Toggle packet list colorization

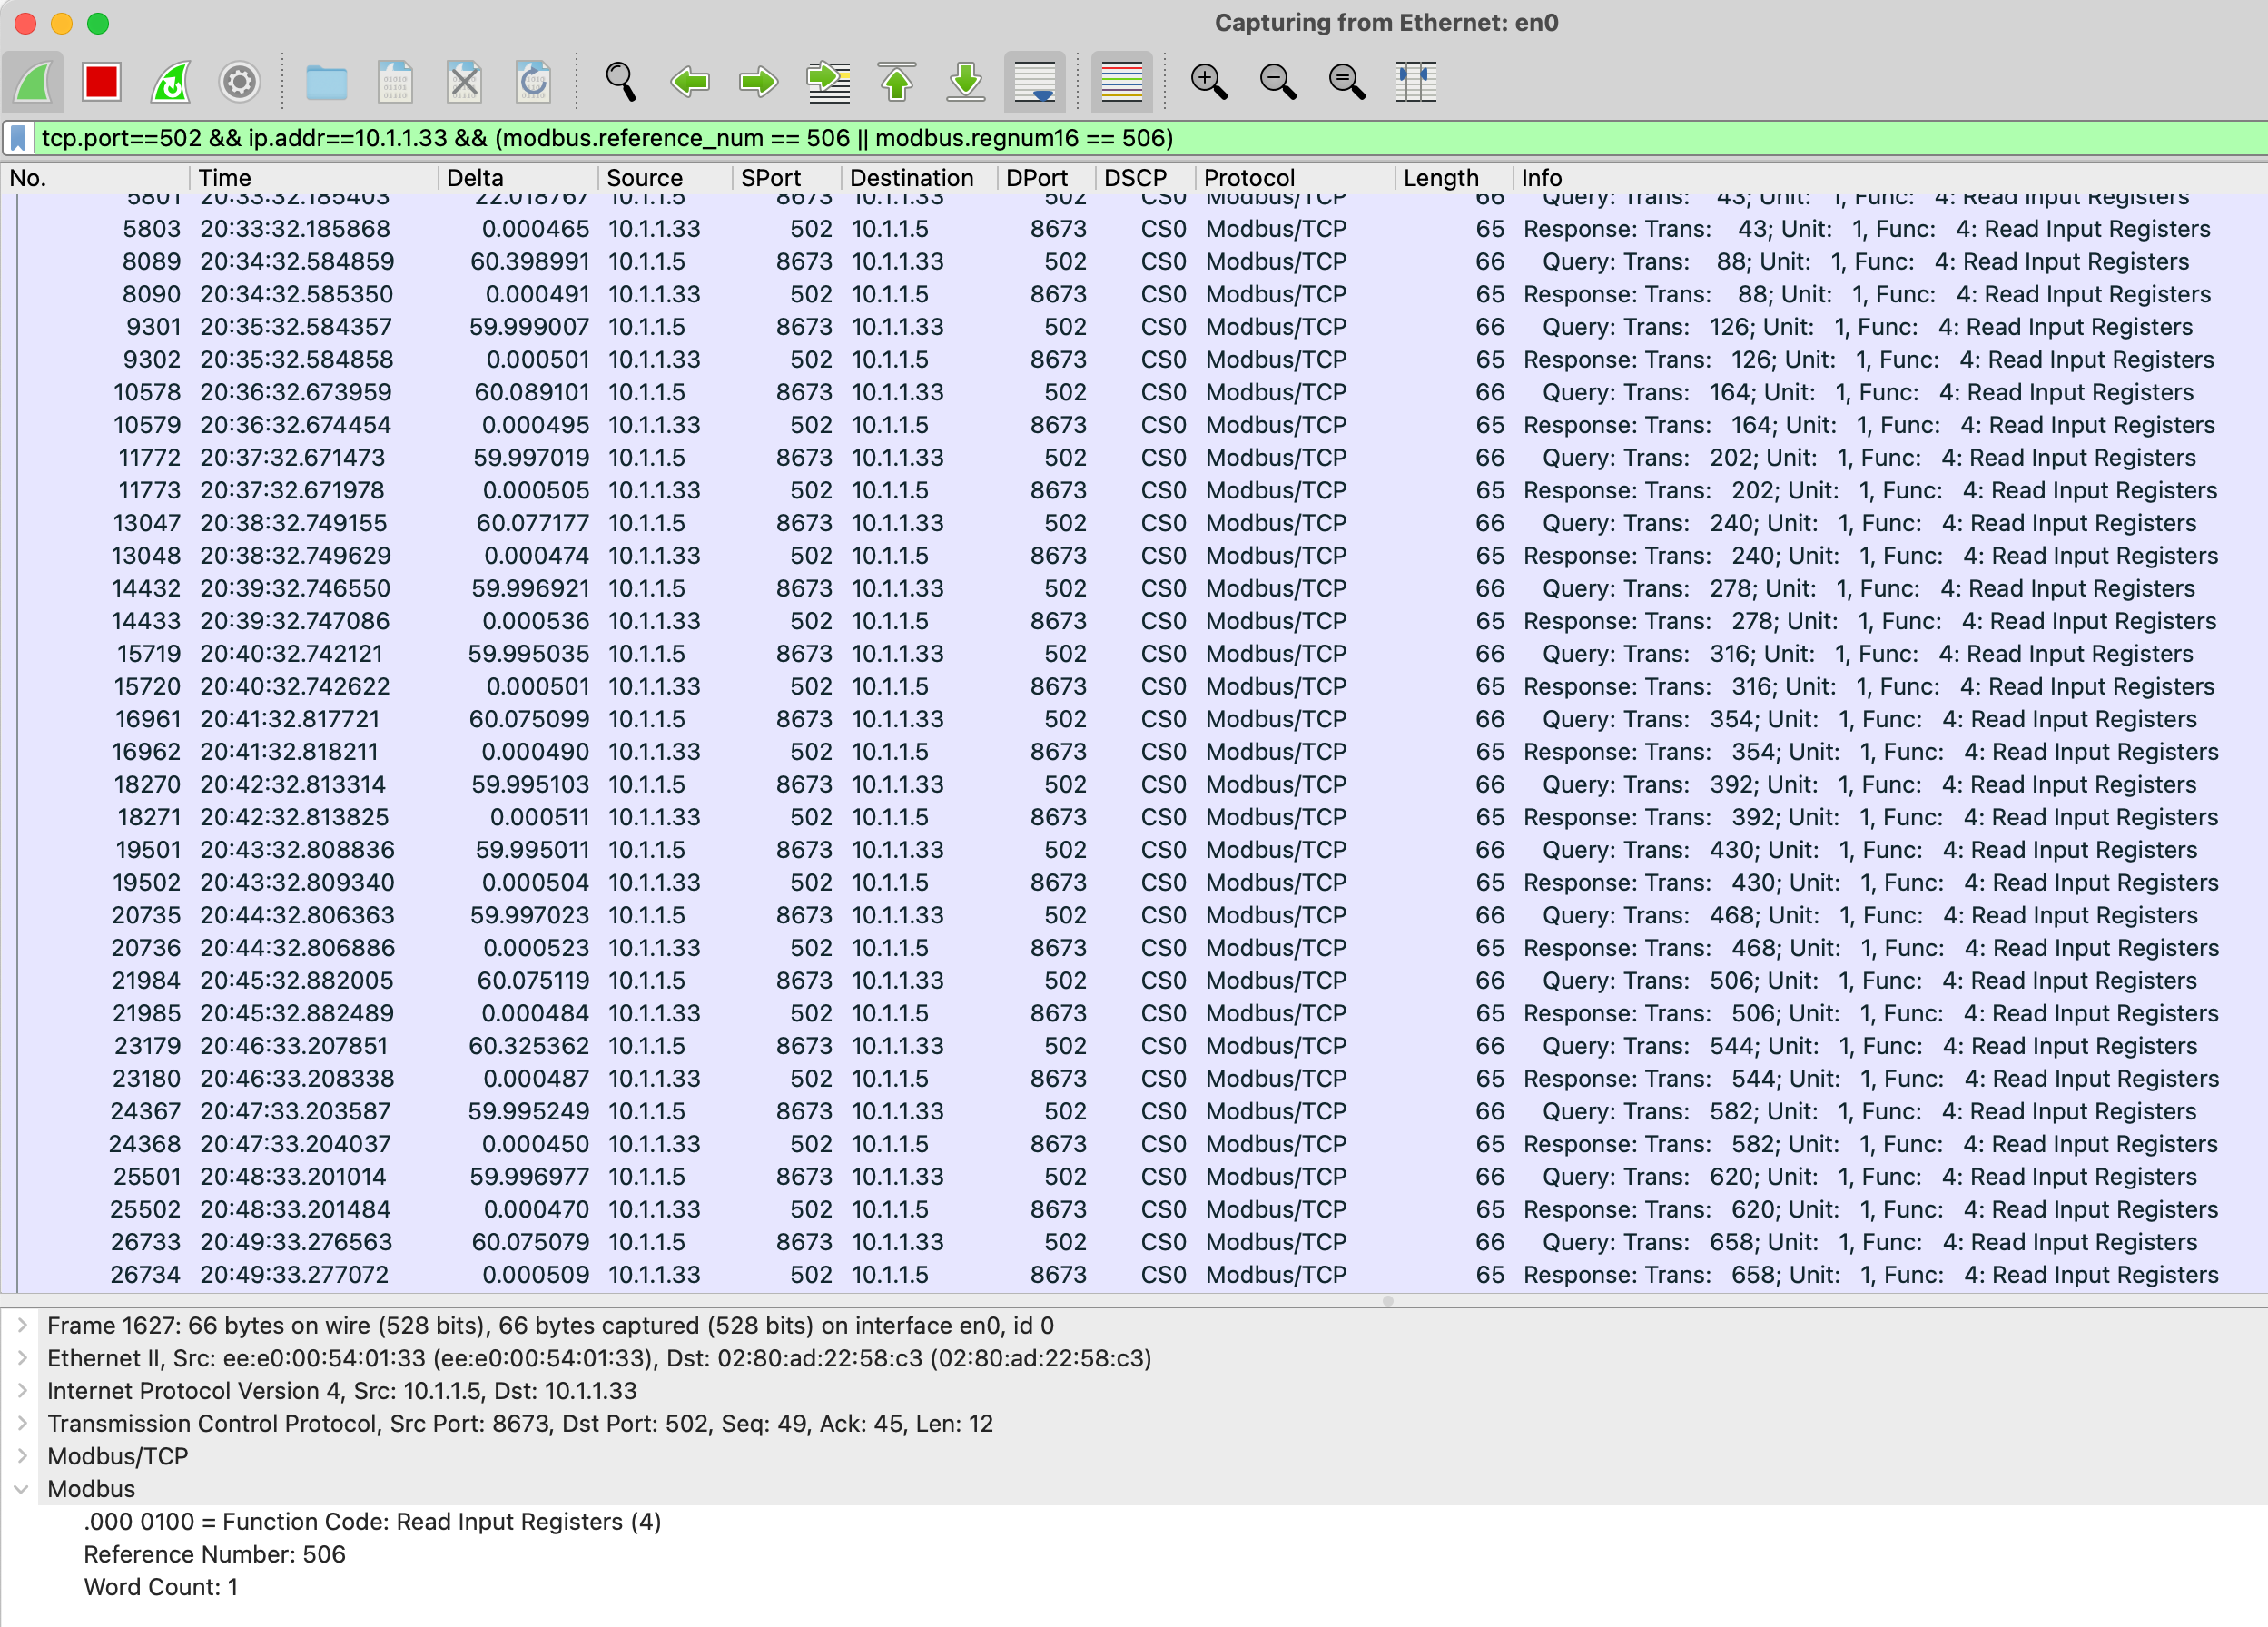tap(1121, 82)
